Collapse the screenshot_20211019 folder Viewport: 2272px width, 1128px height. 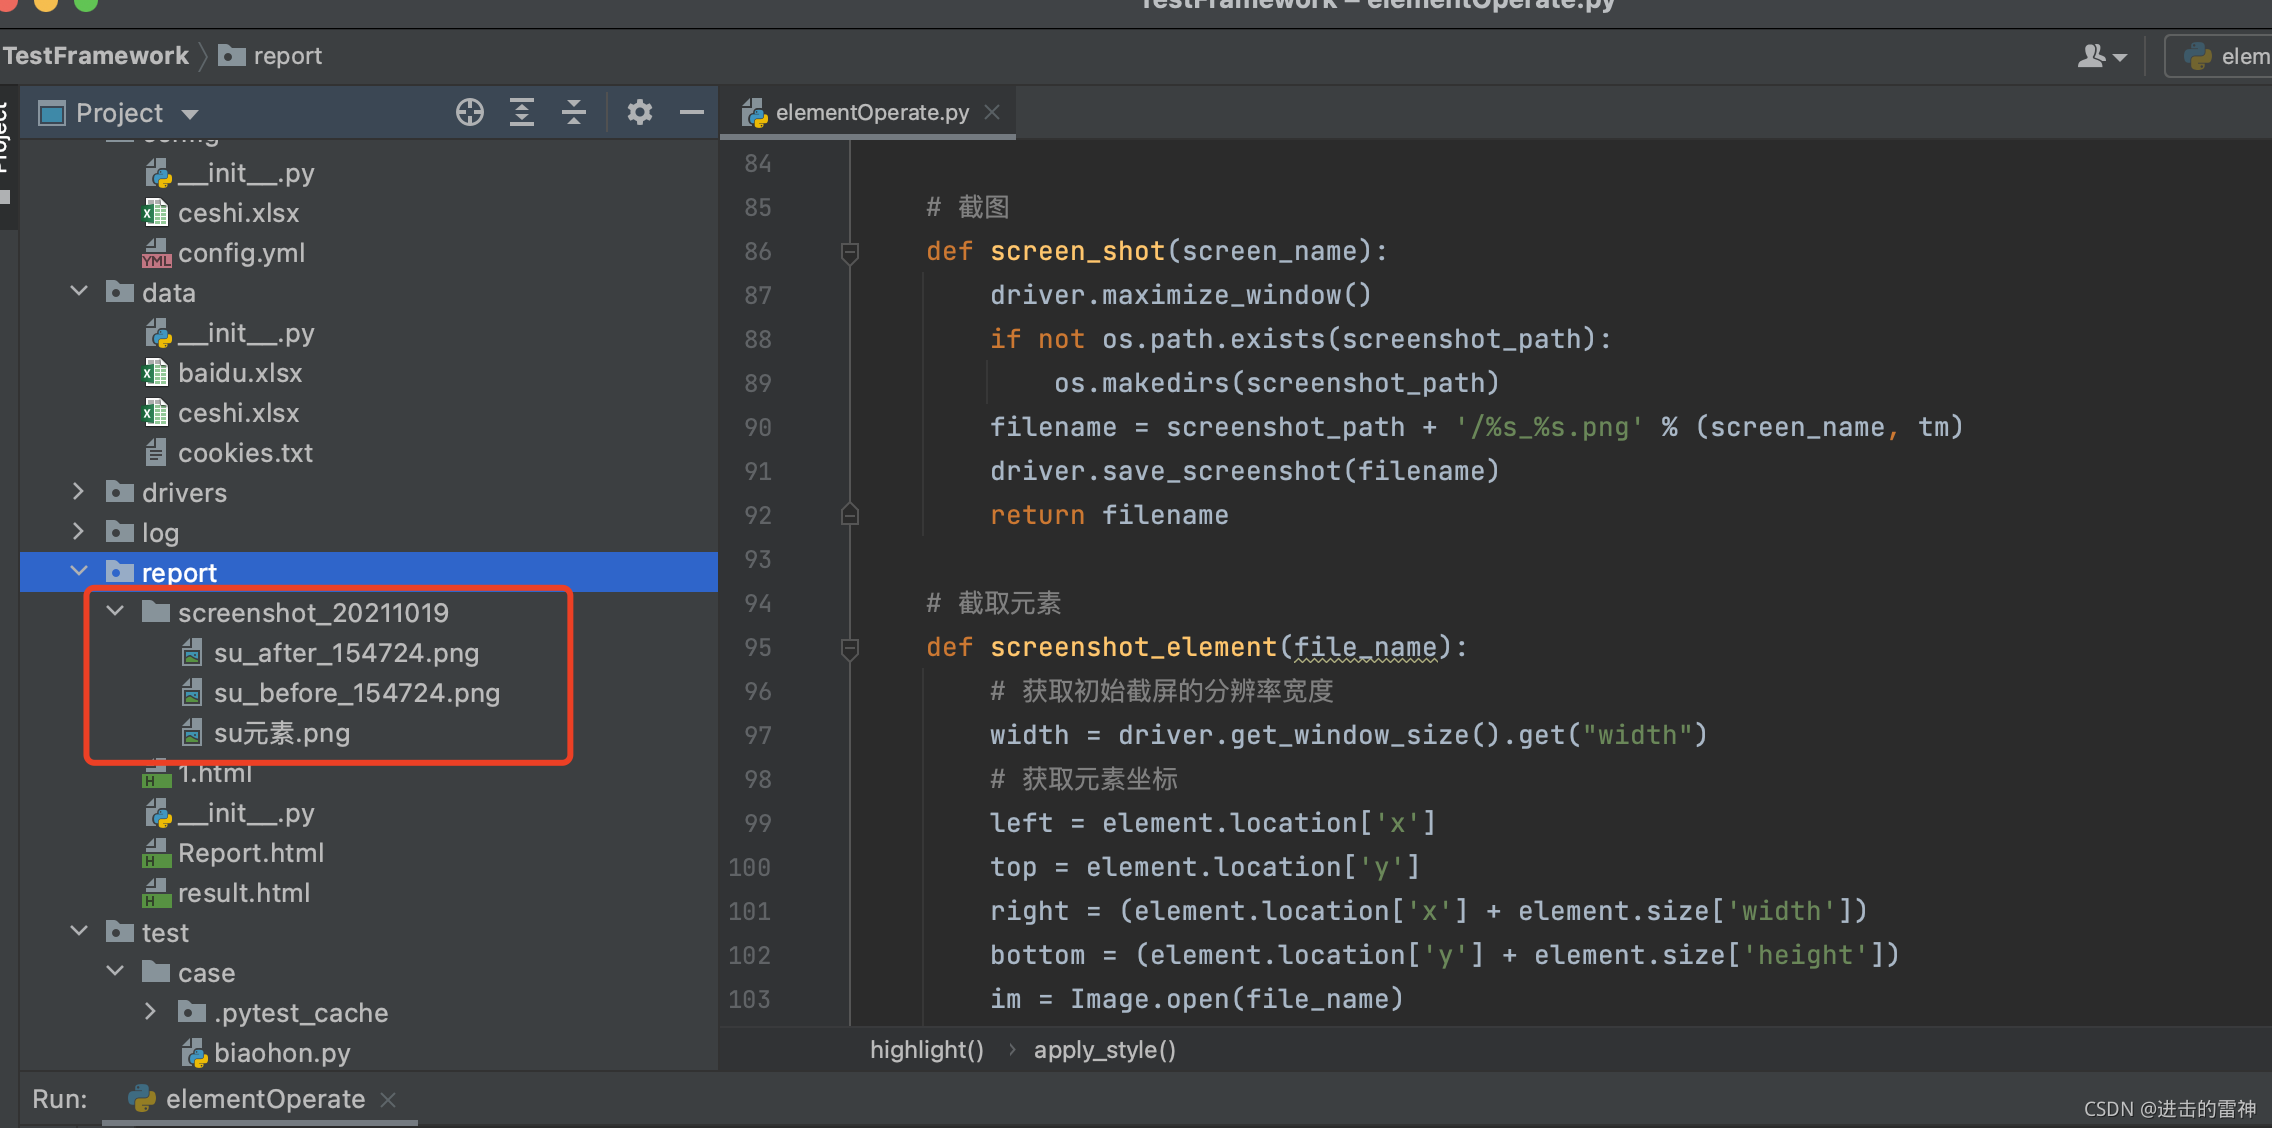click(115, 612)
